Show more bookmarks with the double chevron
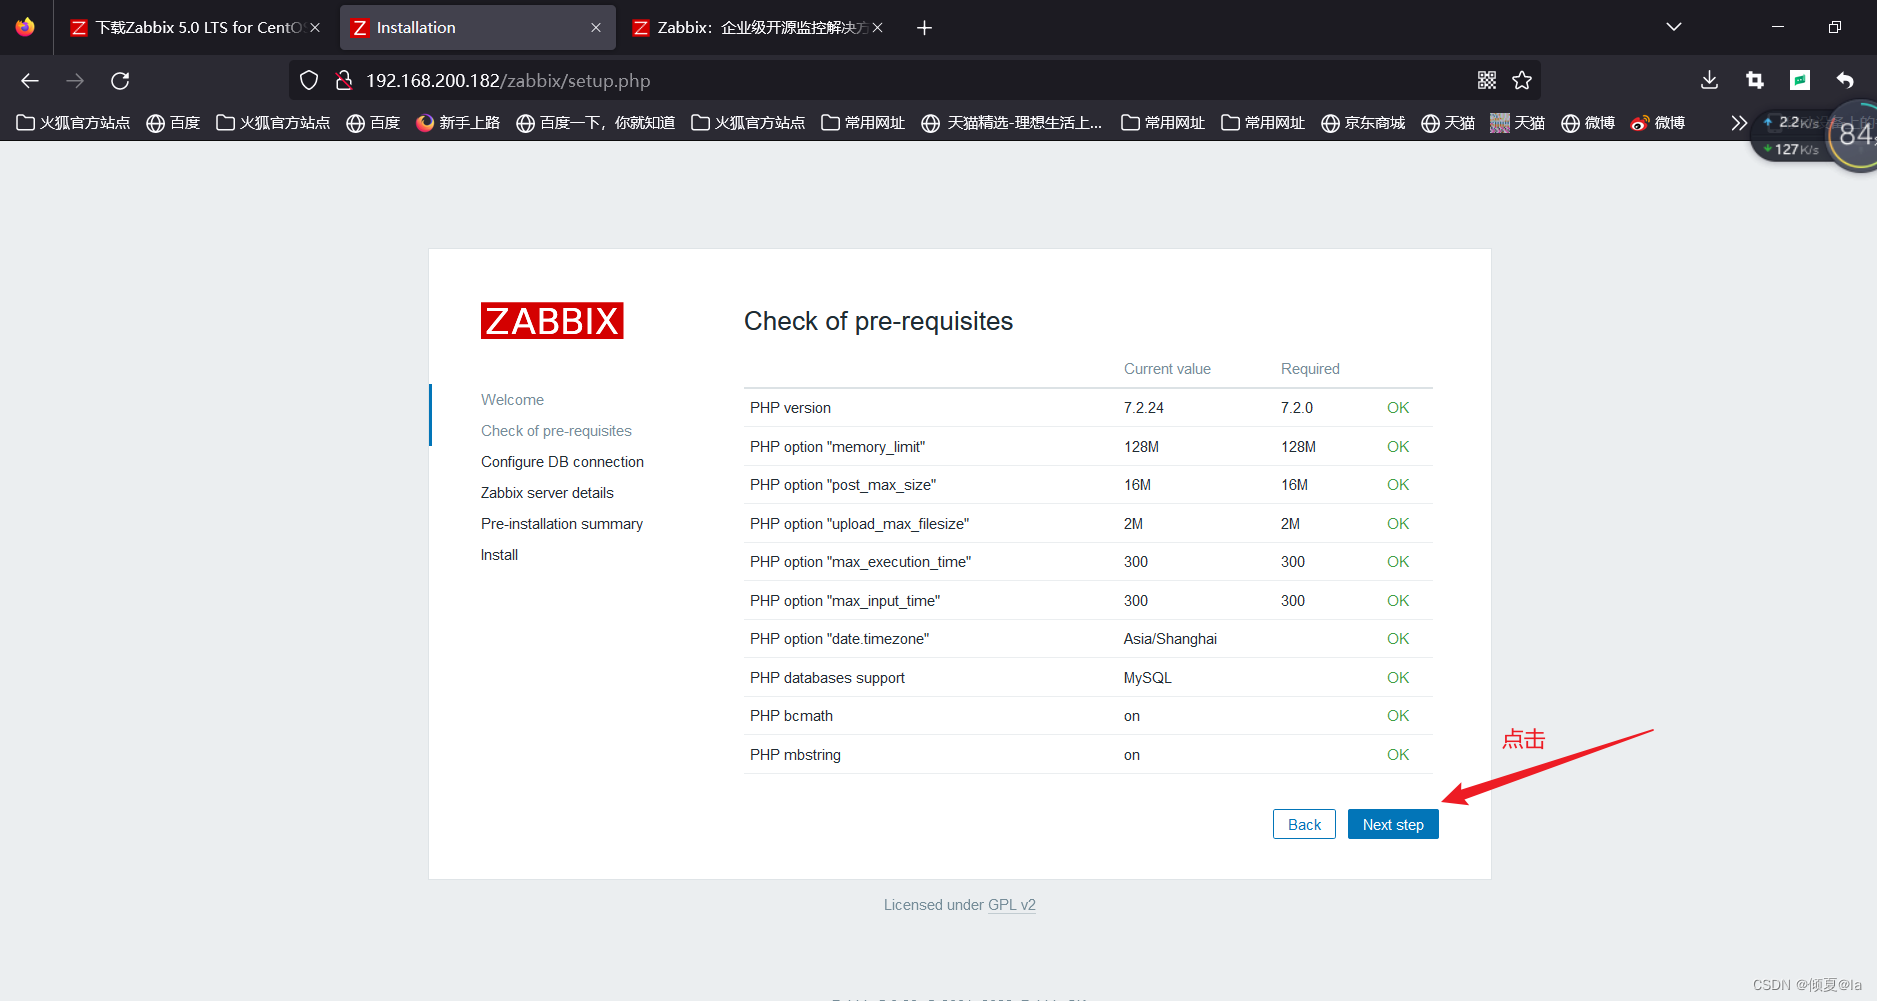The image size is (1877, 1001). pyautogui.click(x=1739, y=123)
